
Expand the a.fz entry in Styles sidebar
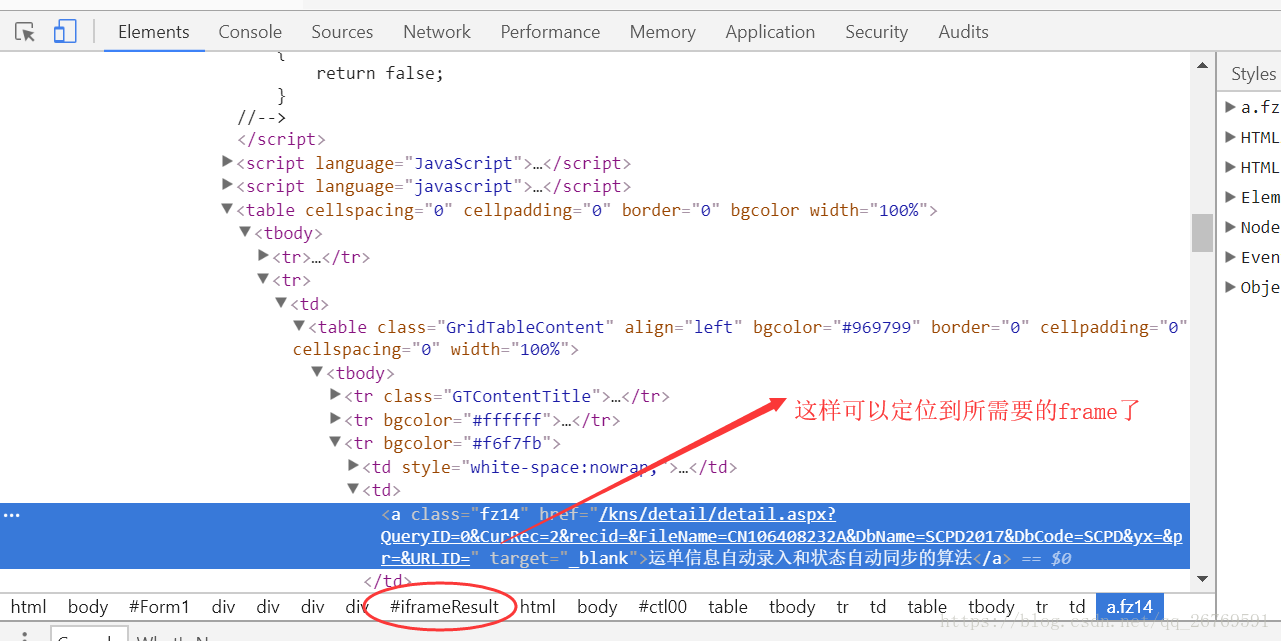1232,107
